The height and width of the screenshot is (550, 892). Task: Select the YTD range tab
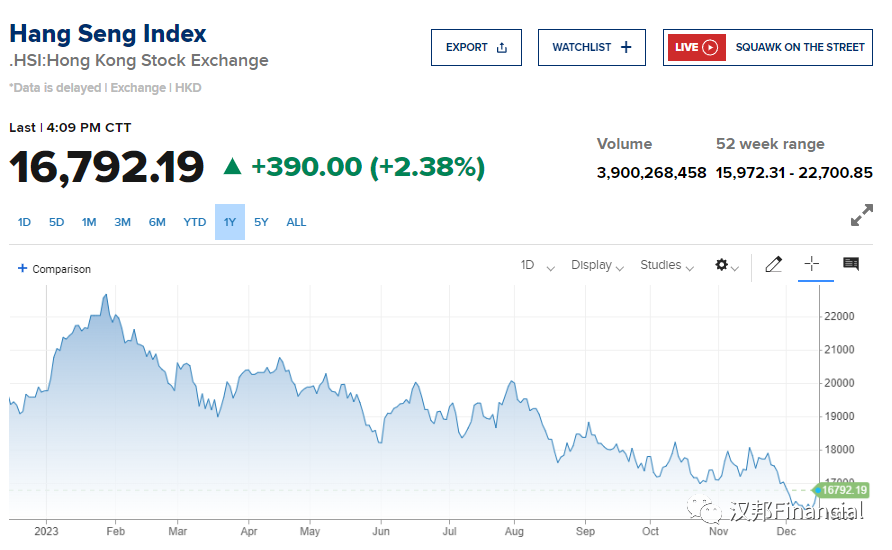[x=195, y=222]
